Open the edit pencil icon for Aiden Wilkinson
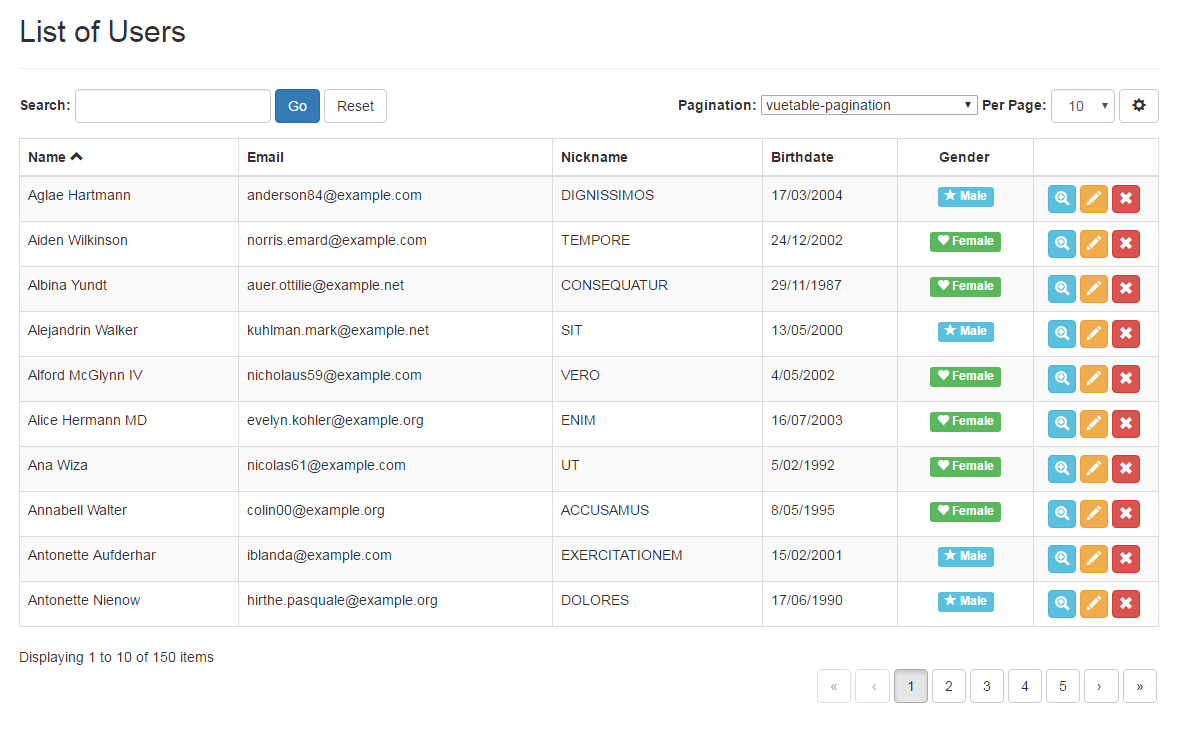Viewport: 1184px width, 729px height. [1093, 243]
